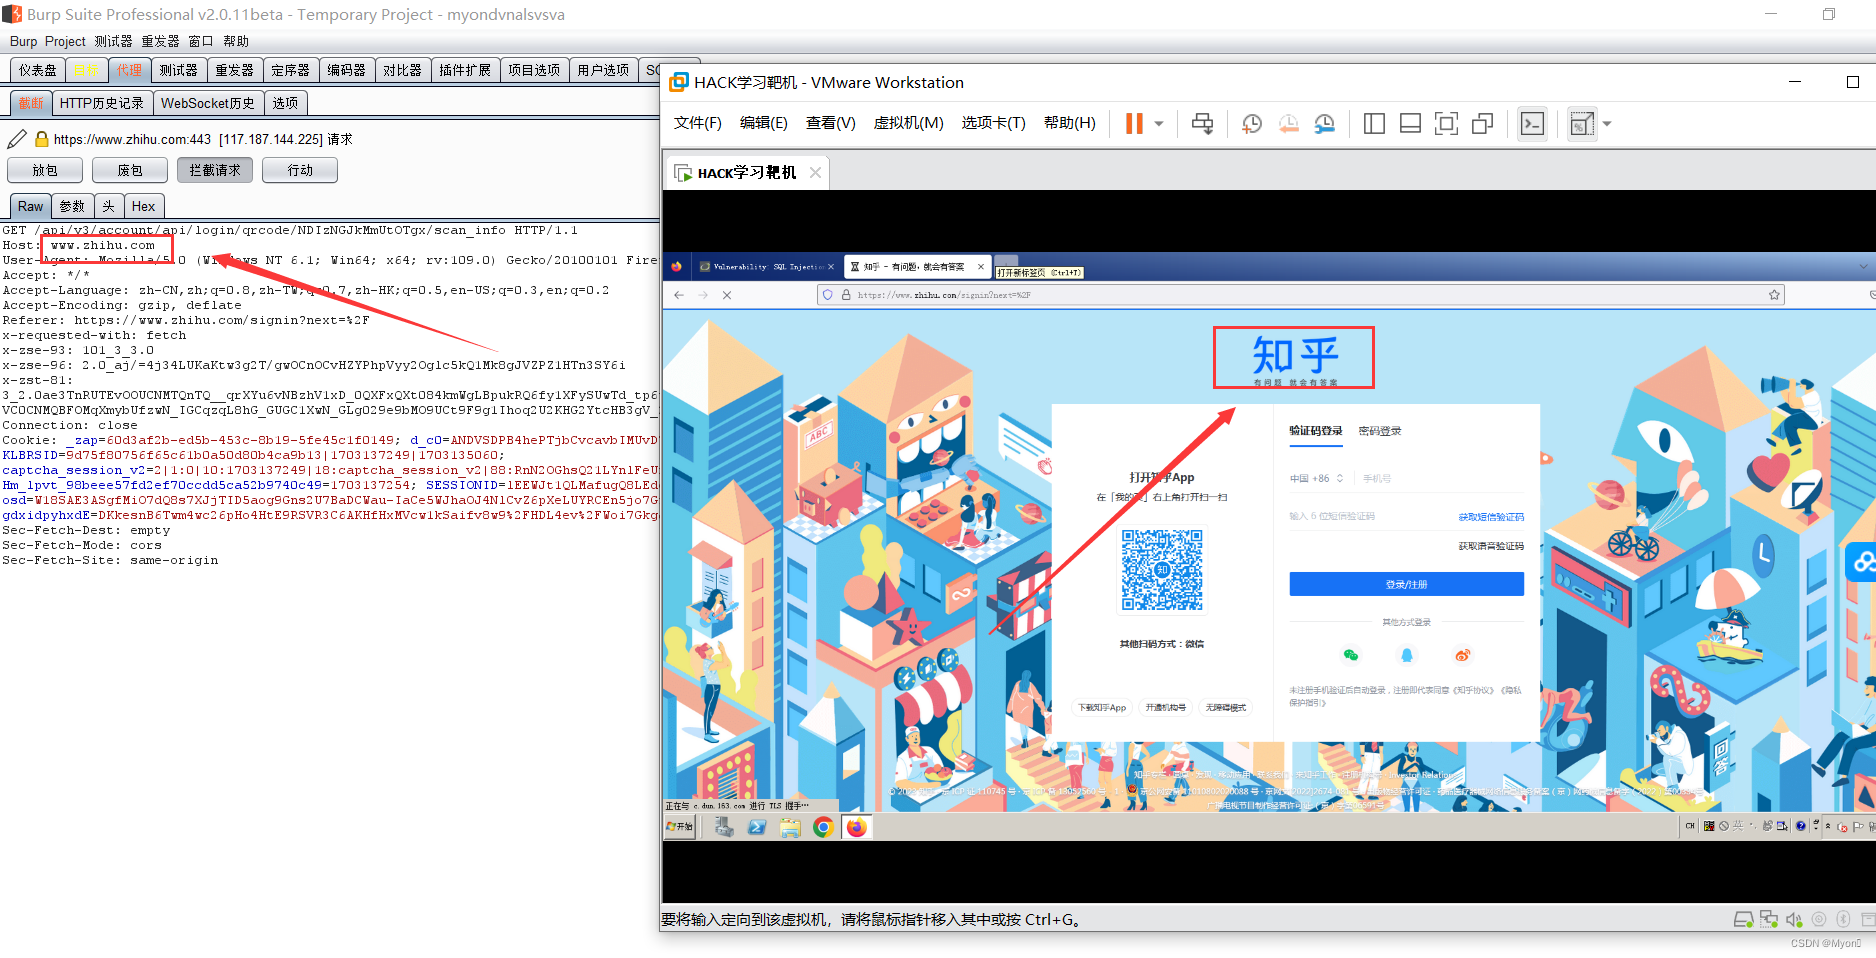Click 获取短信验证码 link
Screen dimensions: 1876x958
tap(1491, 517)
